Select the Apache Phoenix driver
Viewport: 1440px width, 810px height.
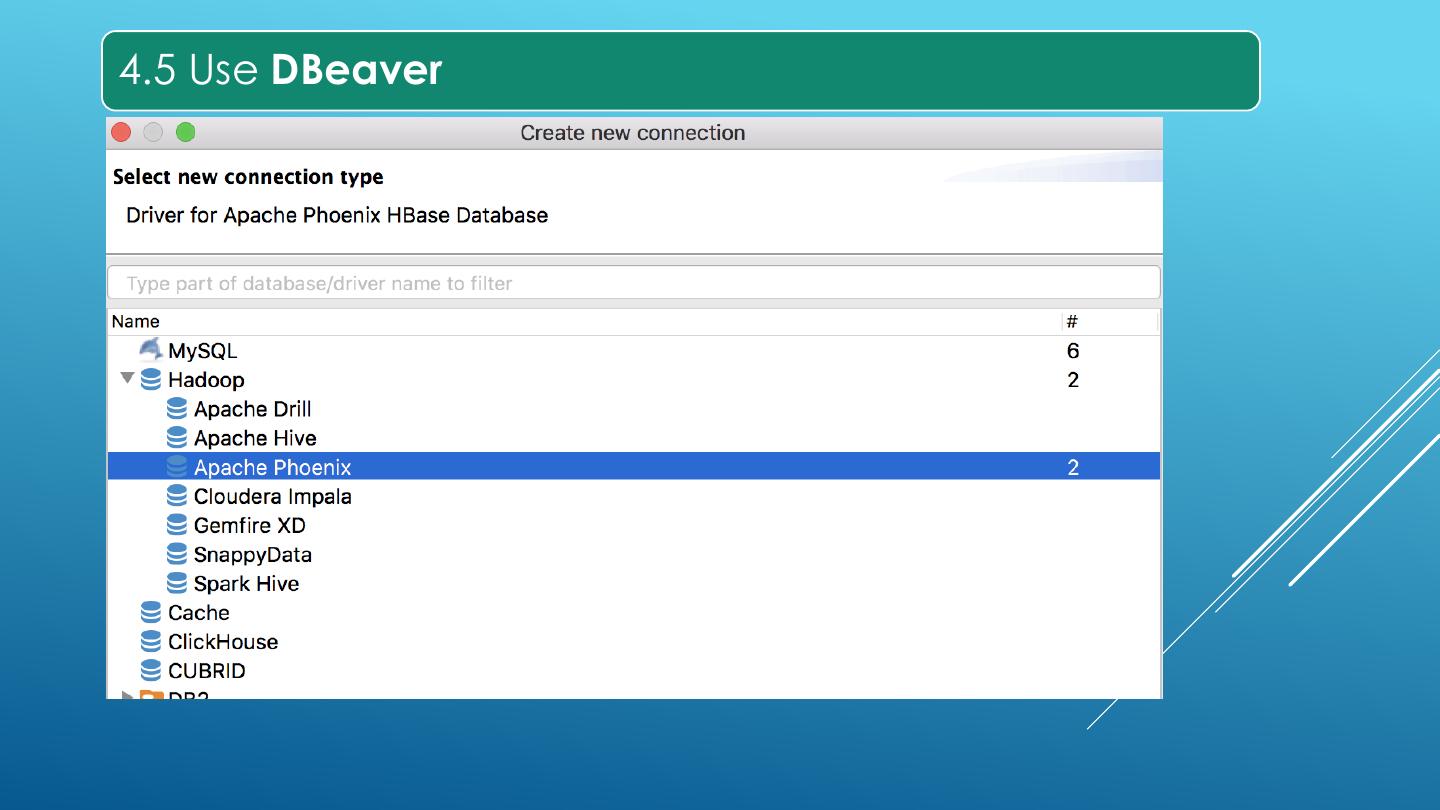click(272, 467)
